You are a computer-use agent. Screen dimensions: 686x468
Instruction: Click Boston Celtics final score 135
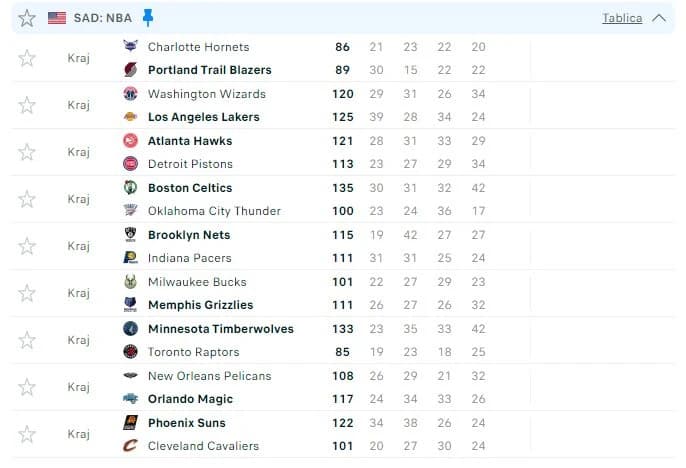point(343,188)
